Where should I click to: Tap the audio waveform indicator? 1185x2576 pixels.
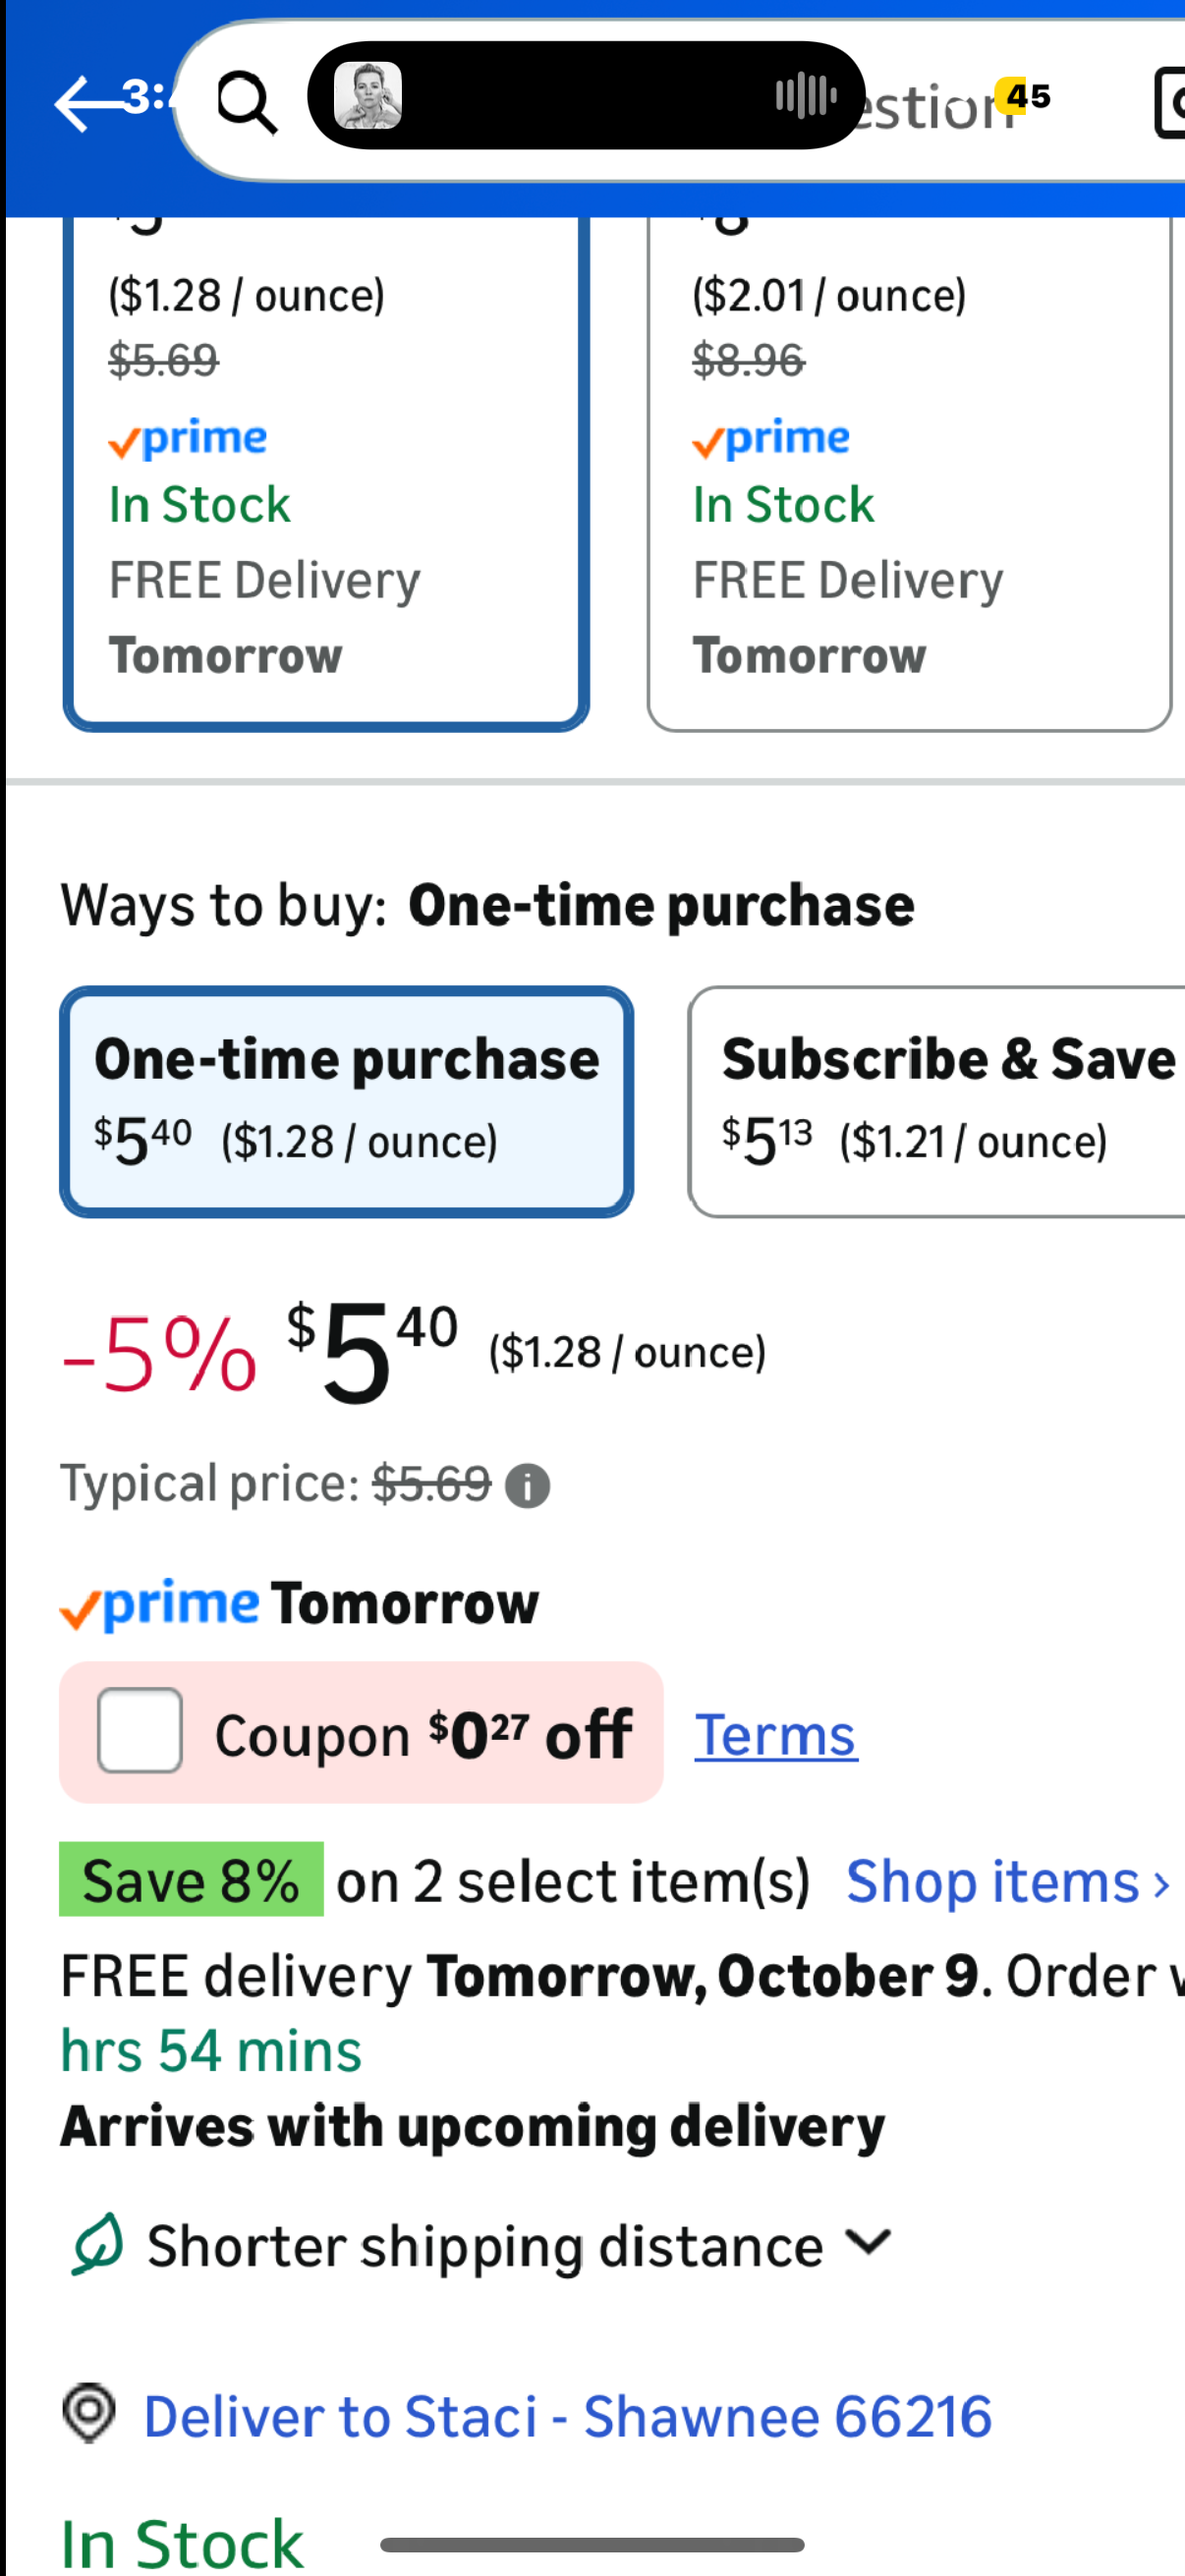805,96
